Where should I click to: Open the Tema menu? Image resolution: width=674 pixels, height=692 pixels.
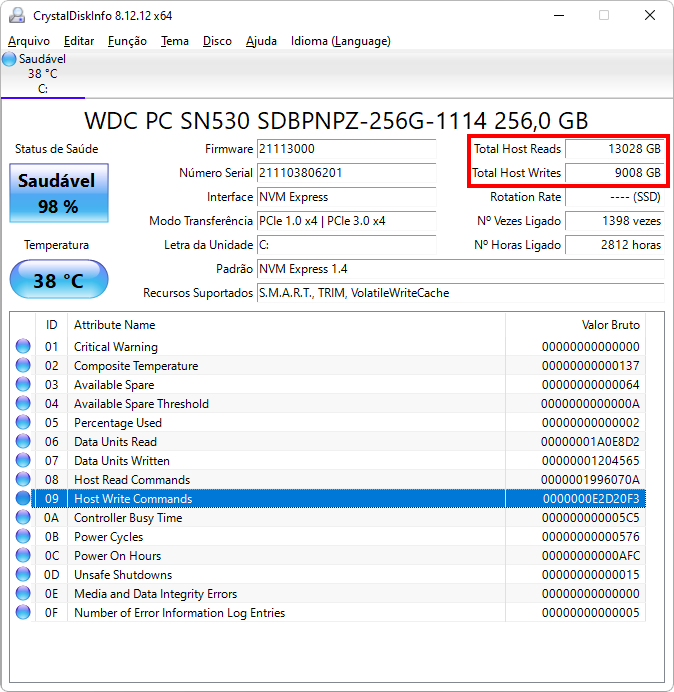pos(175,41)
